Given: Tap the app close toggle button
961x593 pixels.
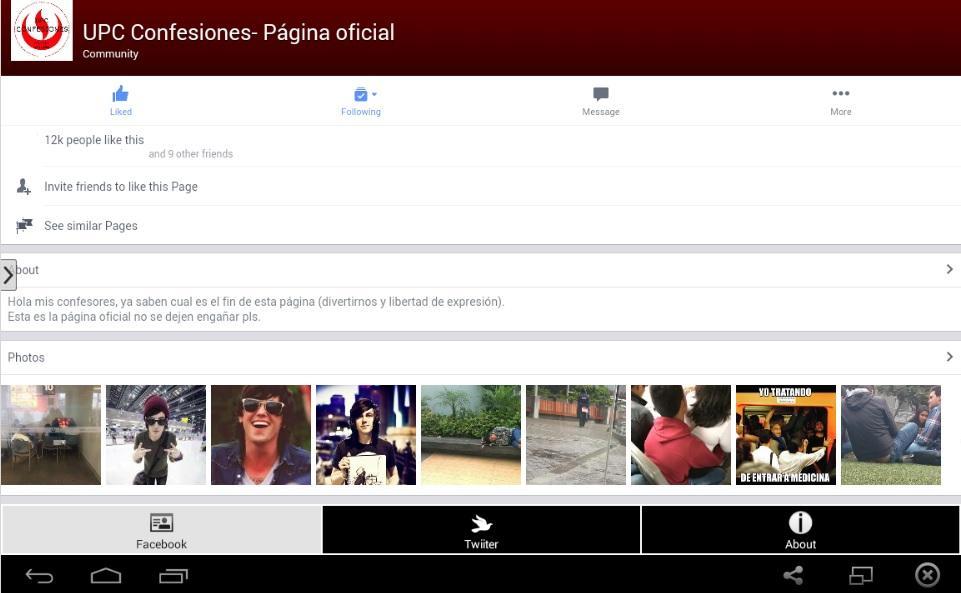Looking at the screenshot, I should click(x=927, y=575).
